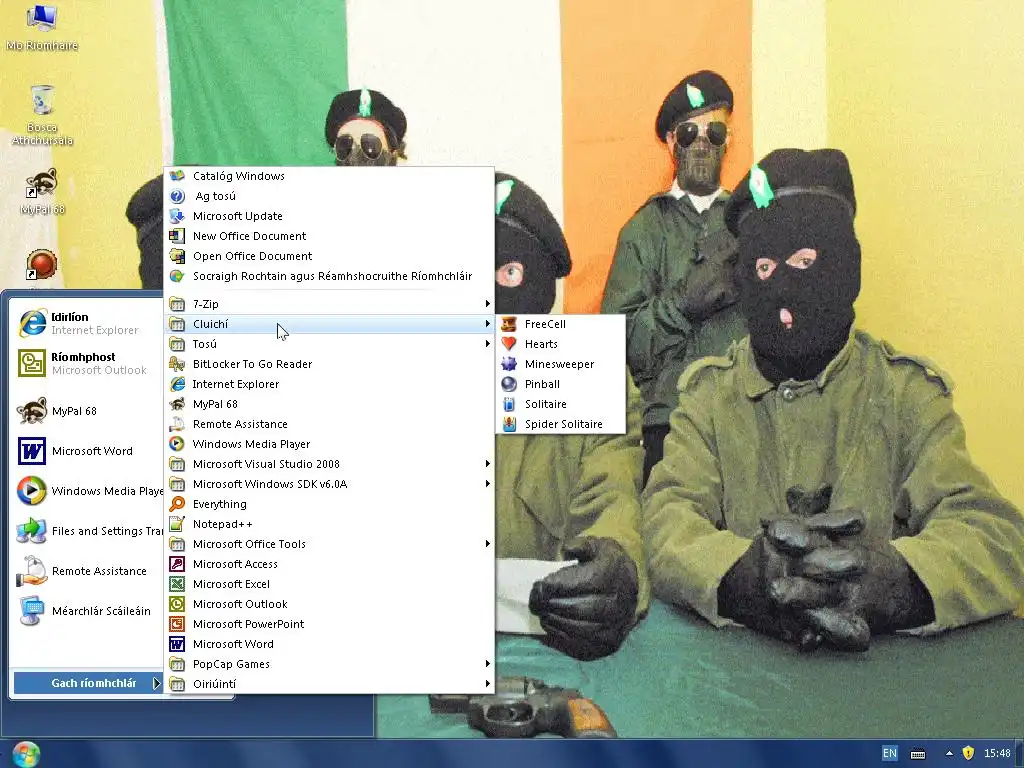The width and height of the screenshot is (1024, 768).
Task: Launch Microsoft Excel
Action: pyautogui.click(x=329, y=584)
